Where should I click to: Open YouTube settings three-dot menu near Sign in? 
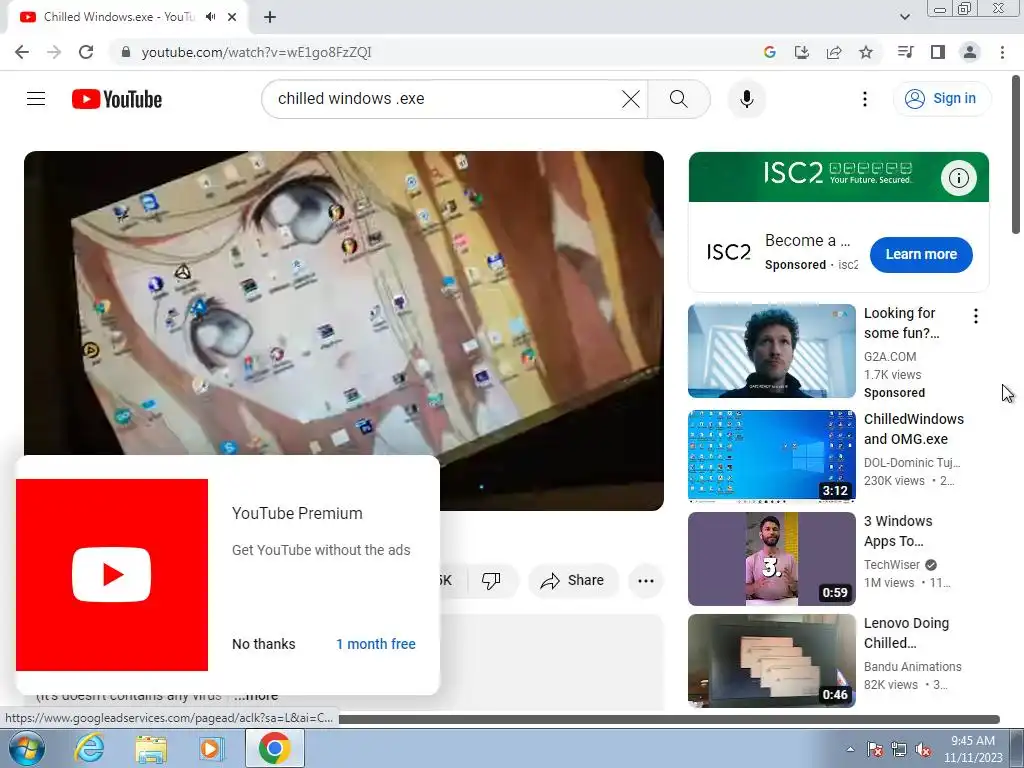point(865,99)
